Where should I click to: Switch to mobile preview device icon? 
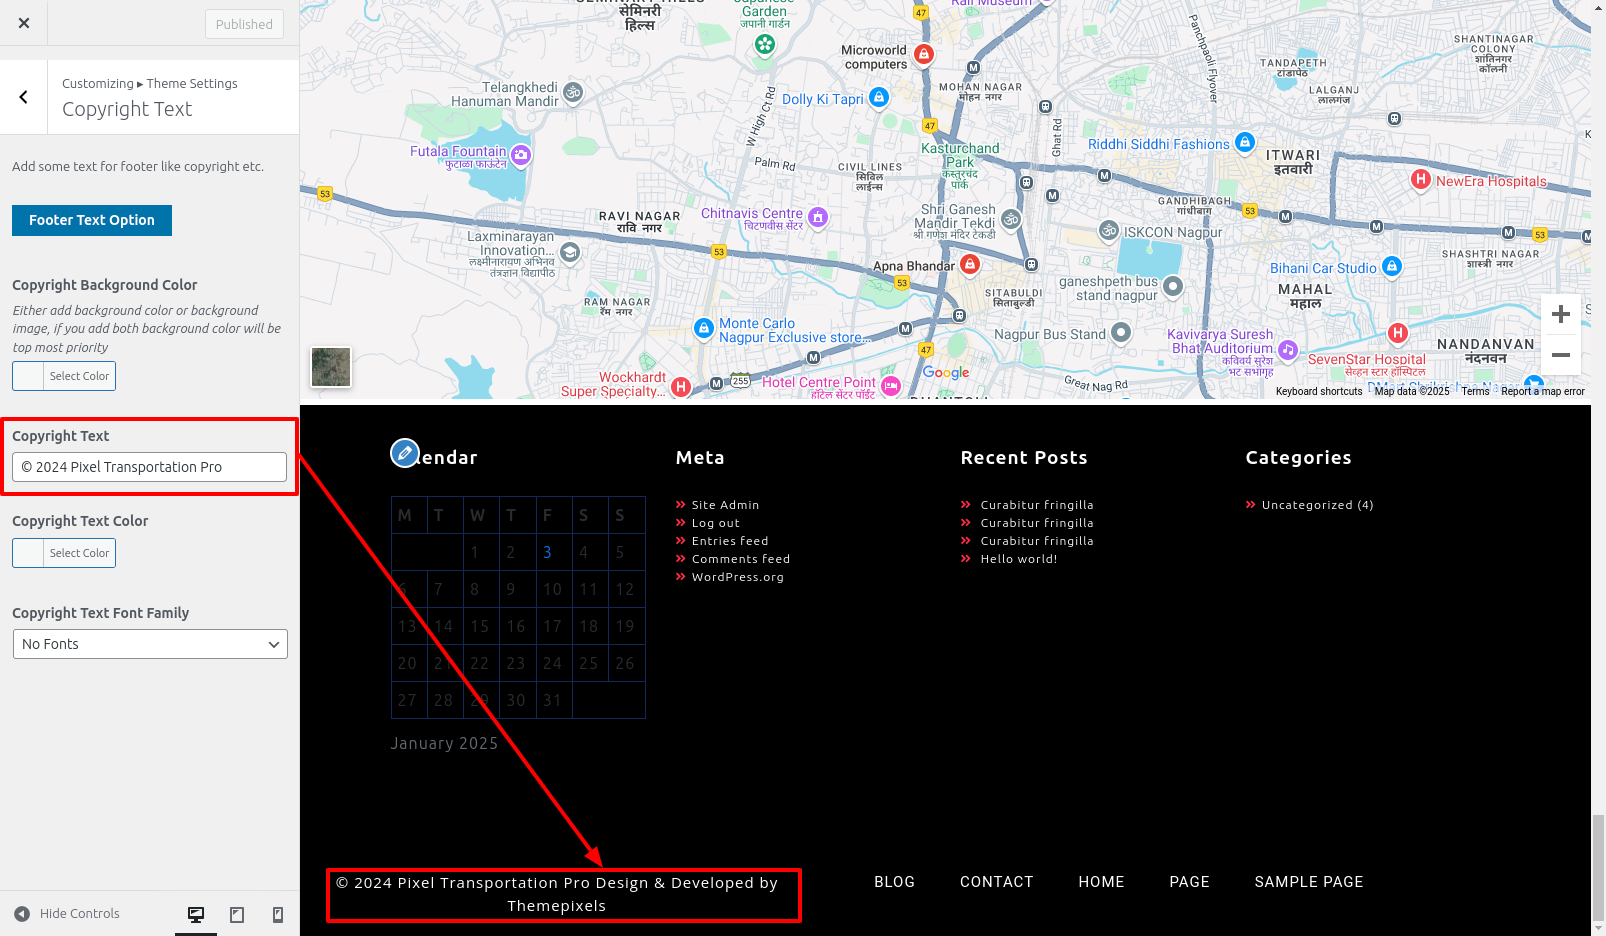tap(278, 914)
